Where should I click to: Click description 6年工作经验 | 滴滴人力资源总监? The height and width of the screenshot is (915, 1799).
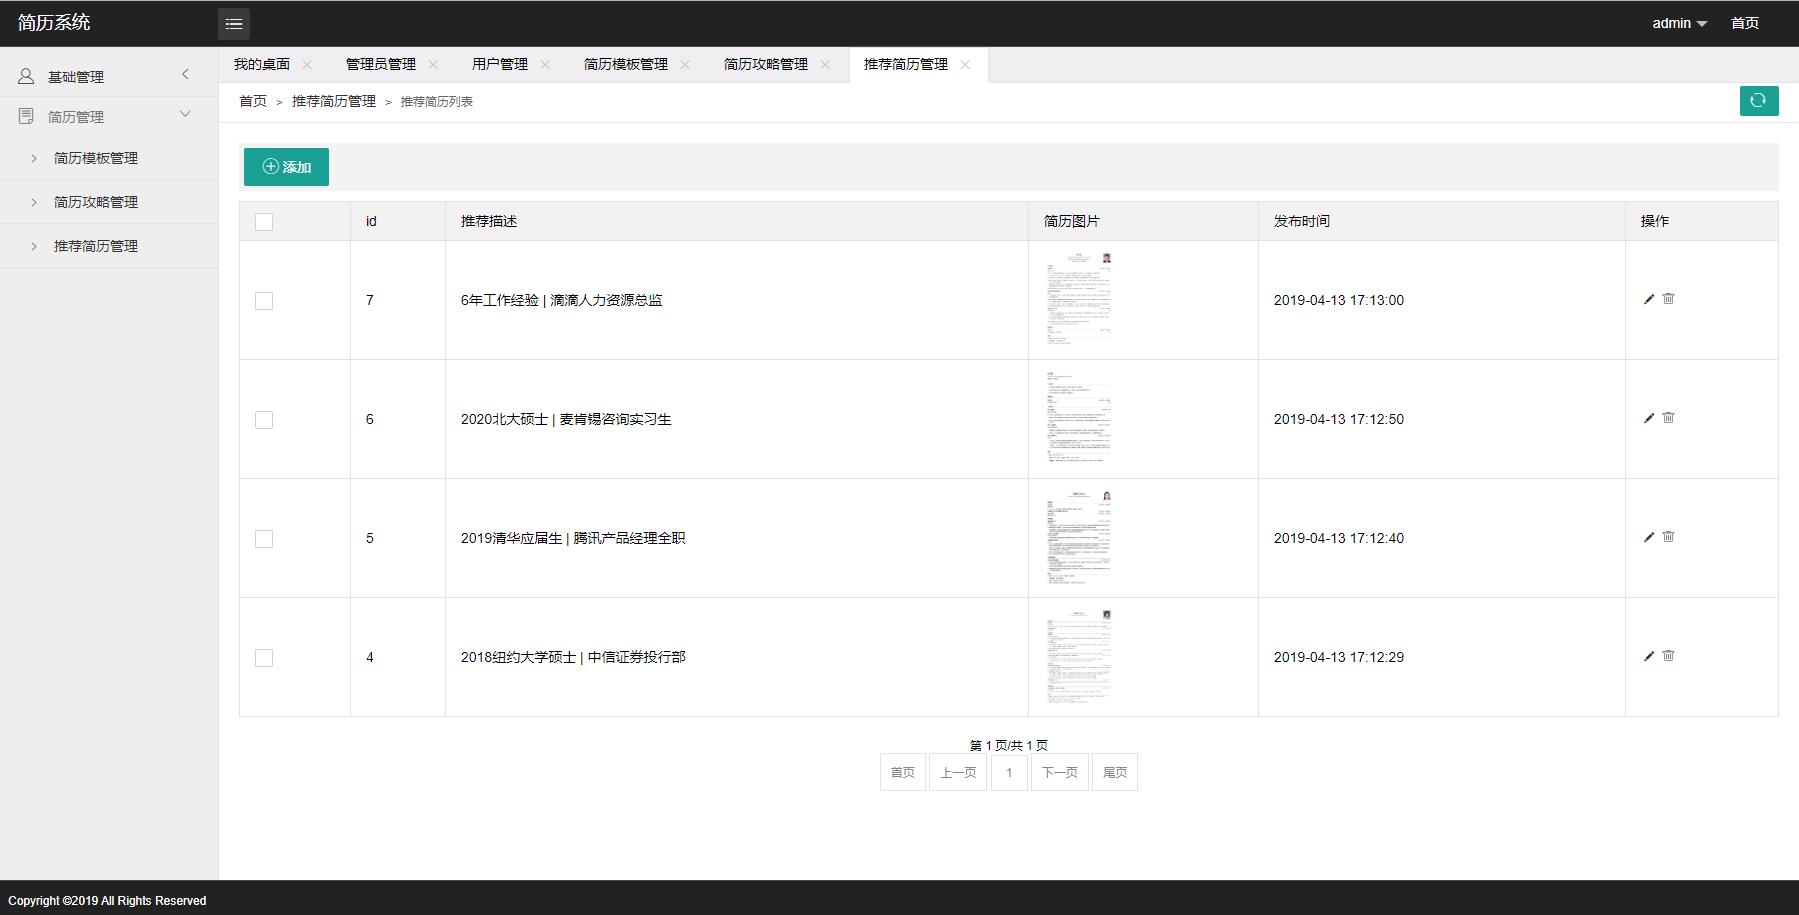point(561,300)
